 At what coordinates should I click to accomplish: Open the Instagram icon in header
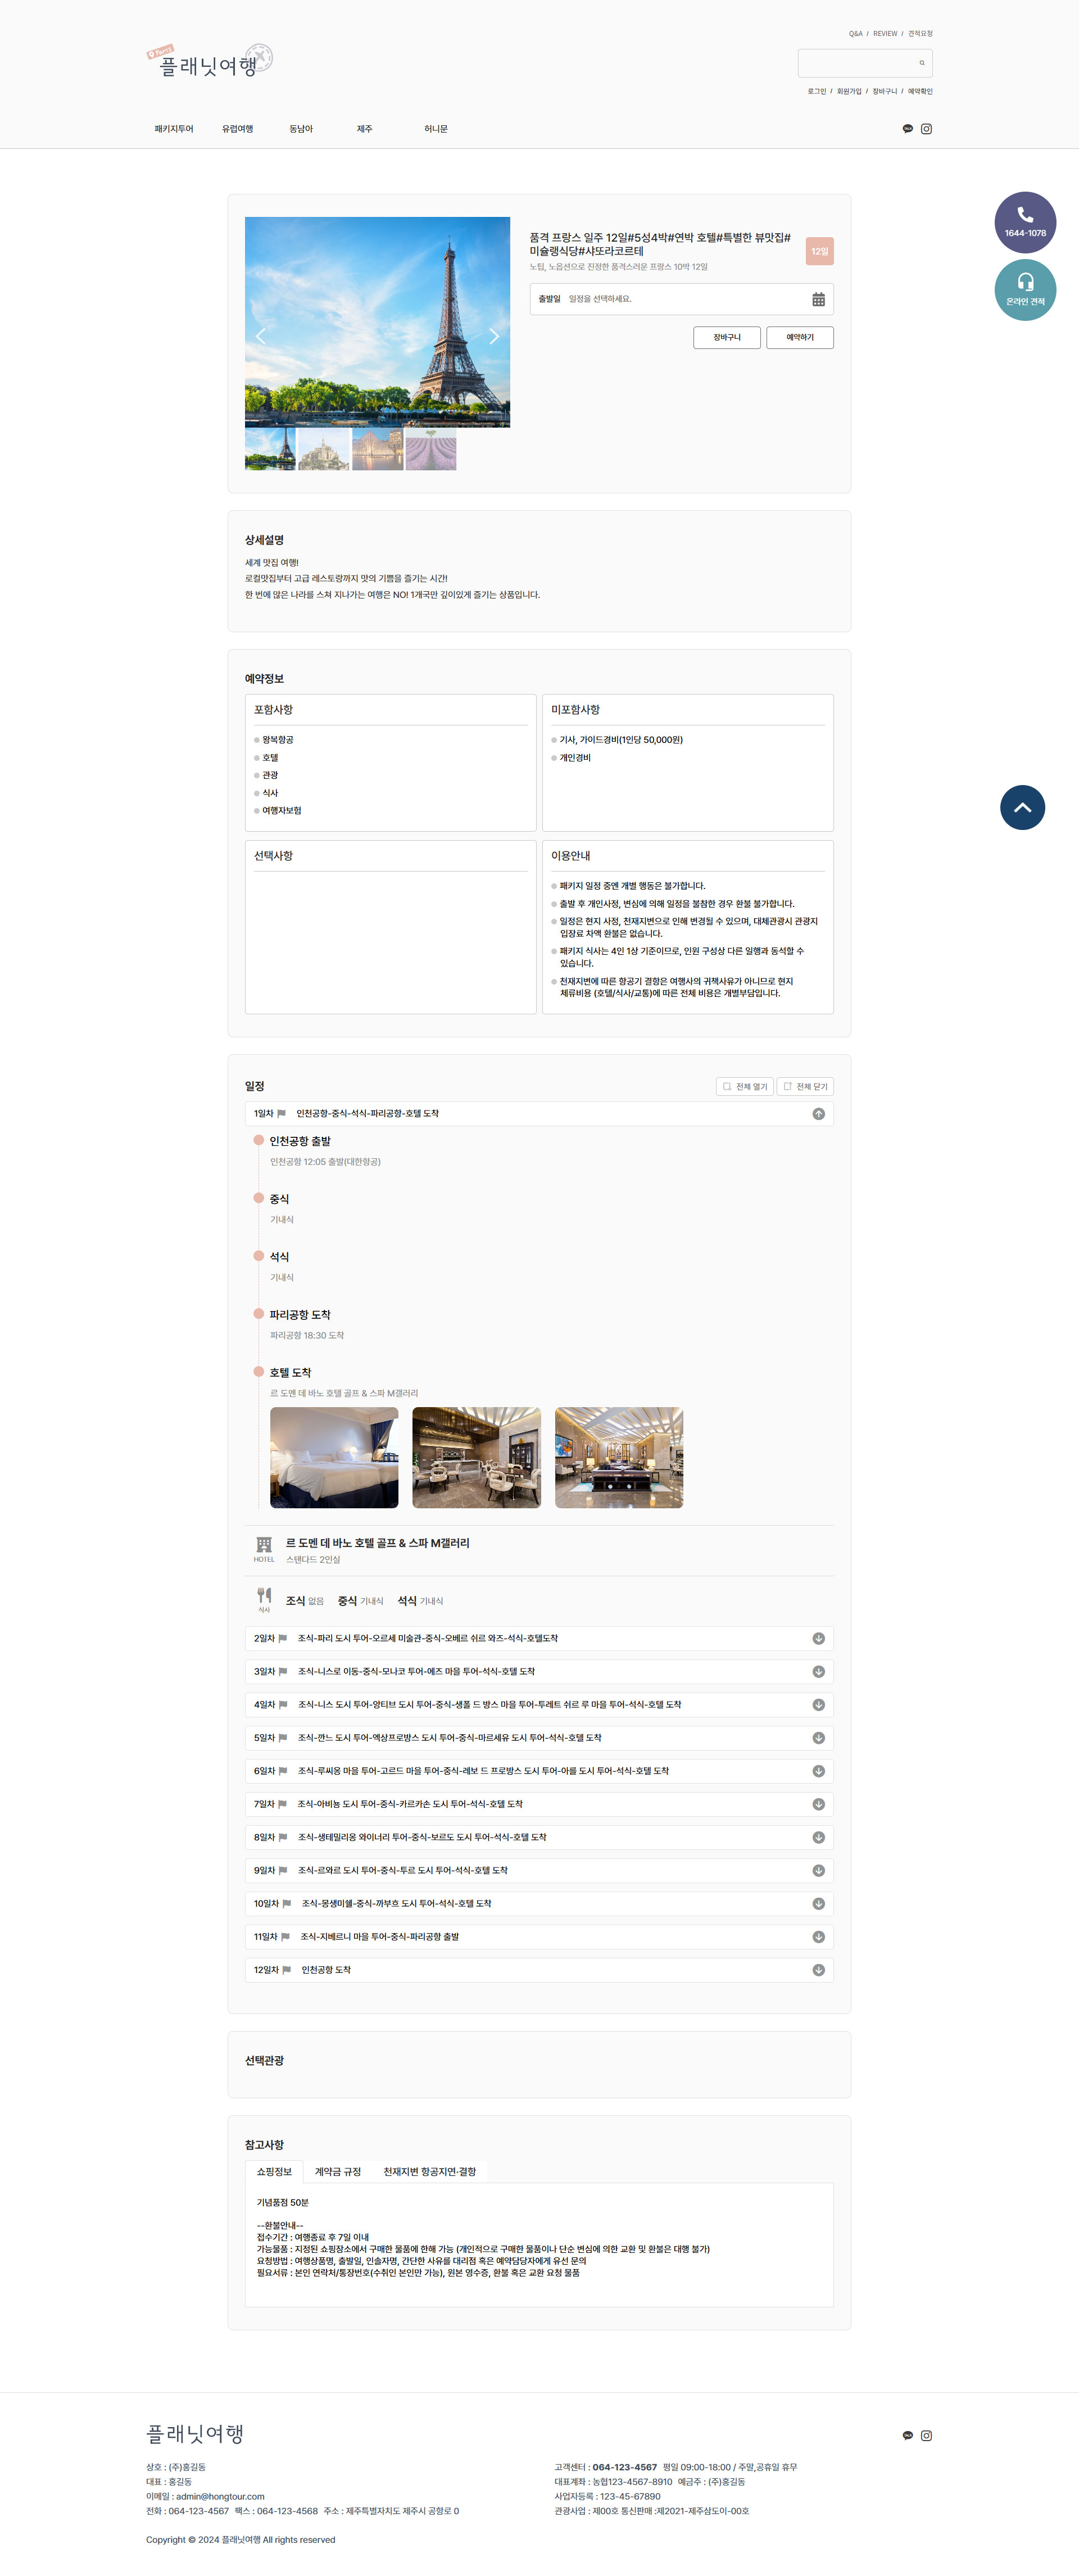pyautogui.click(x=926, y=129)
